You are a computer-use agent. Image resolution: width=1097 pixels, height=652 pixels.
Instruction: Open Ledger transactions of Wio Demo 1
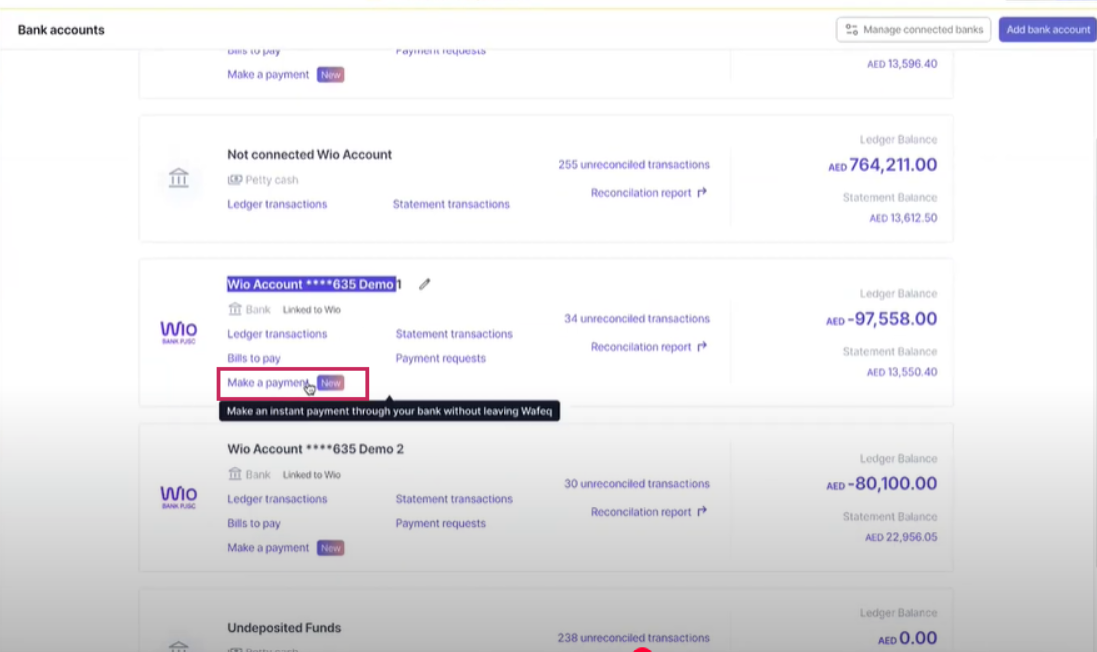[277, 334]
